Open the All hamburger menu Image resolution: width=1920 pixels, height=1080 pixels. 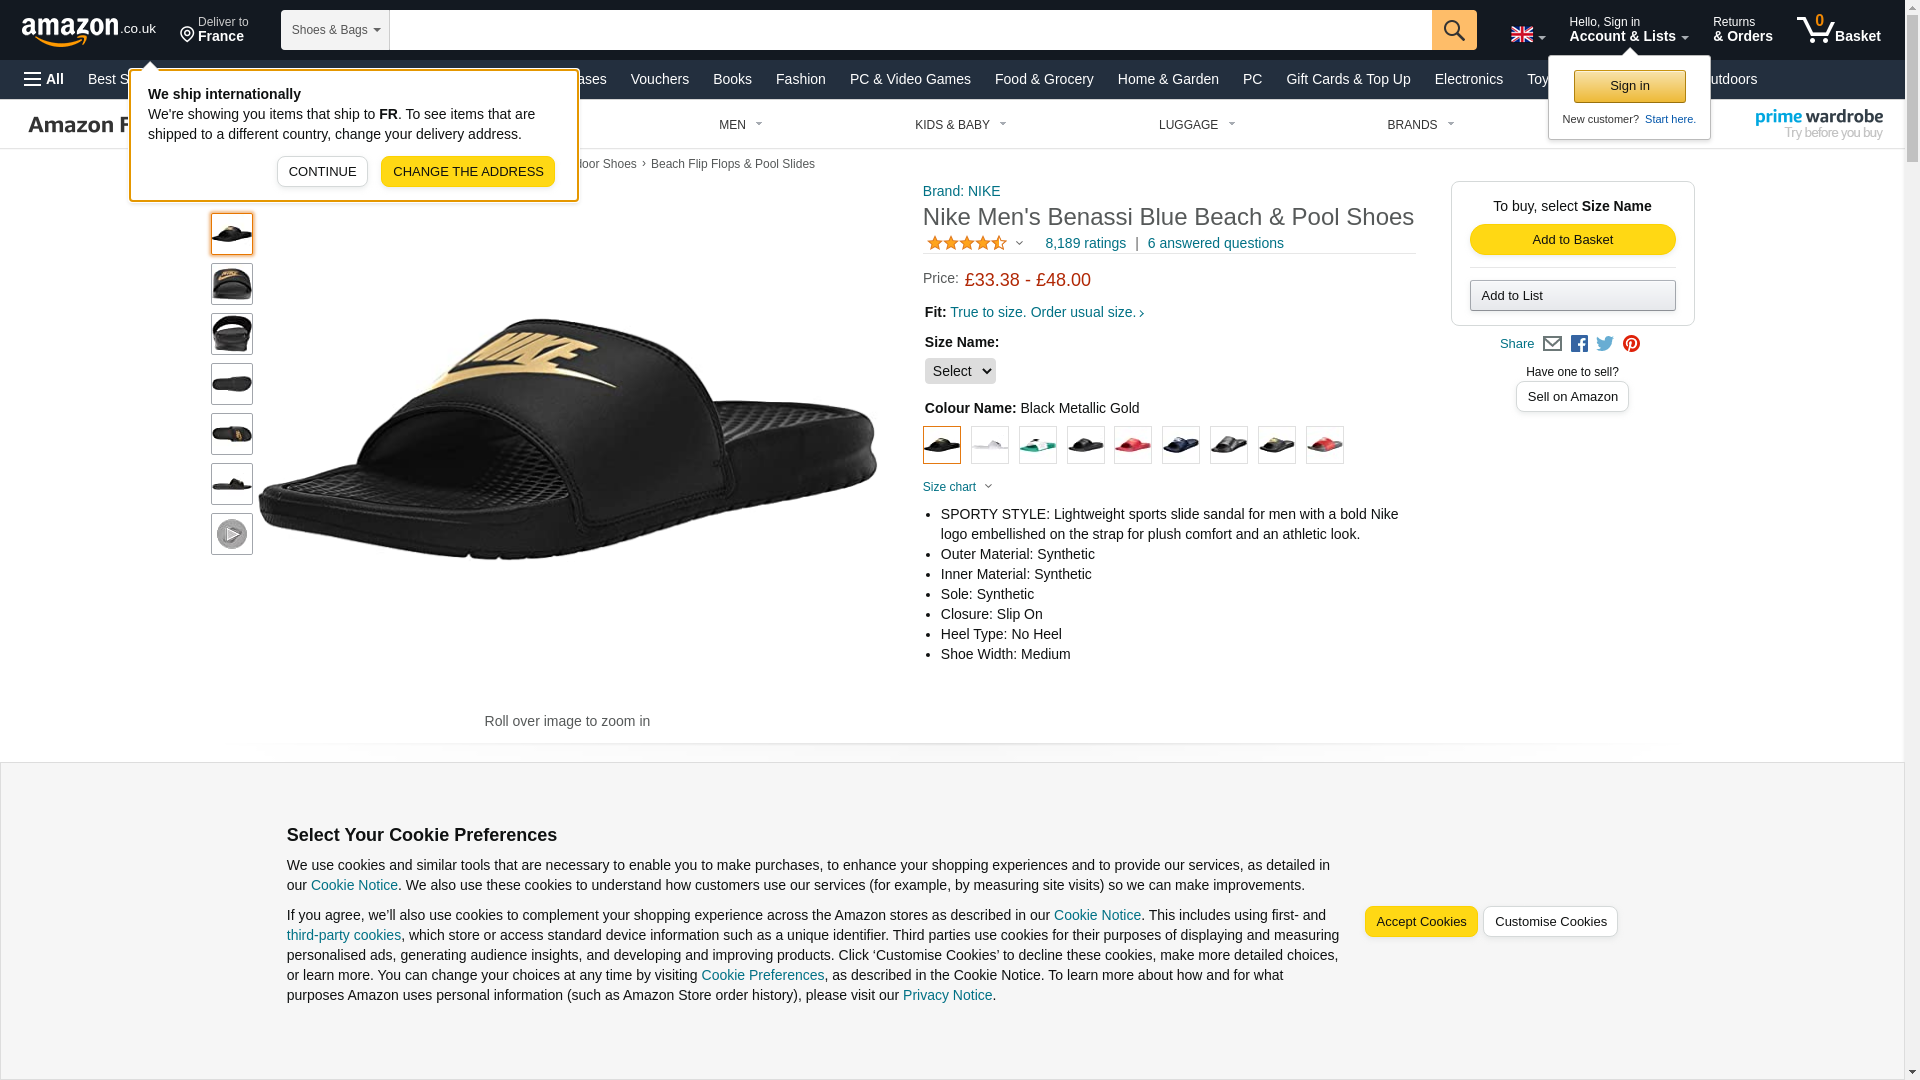pyautogui.click(x=44, y=79)
